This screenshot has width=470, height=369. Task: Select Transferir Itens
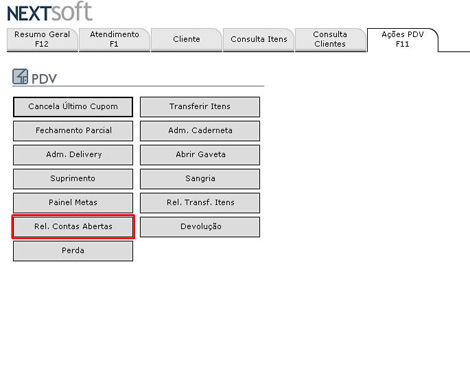pyautogui.click(x=200, y=107)
